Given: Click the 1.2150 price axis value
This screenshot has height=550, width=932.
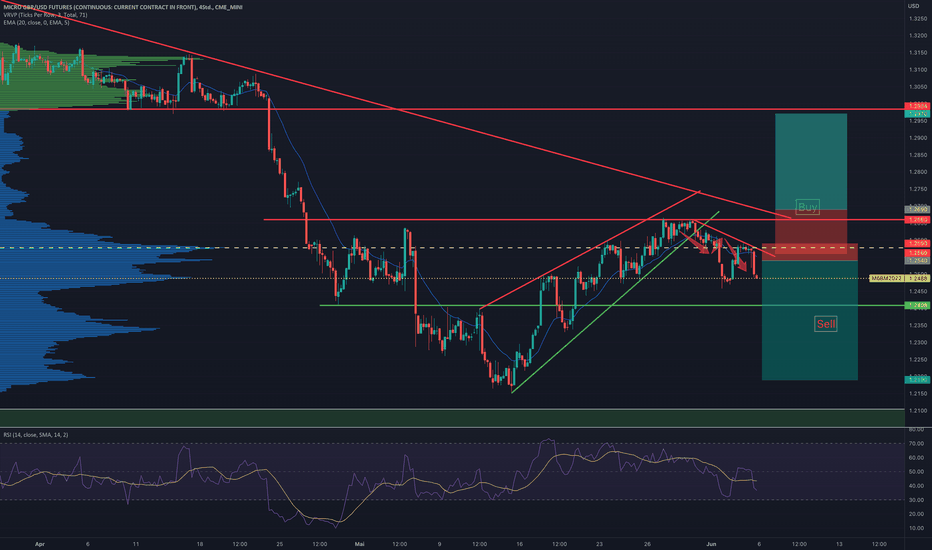Looking at the screenshot, I should pos(918,394).
